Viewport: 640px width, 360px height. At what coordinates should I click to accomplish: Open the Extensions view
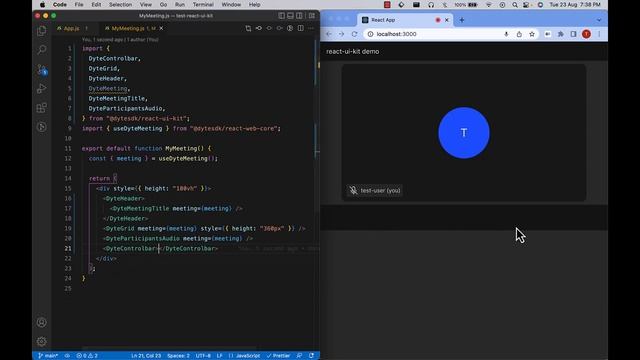[42, 108]
